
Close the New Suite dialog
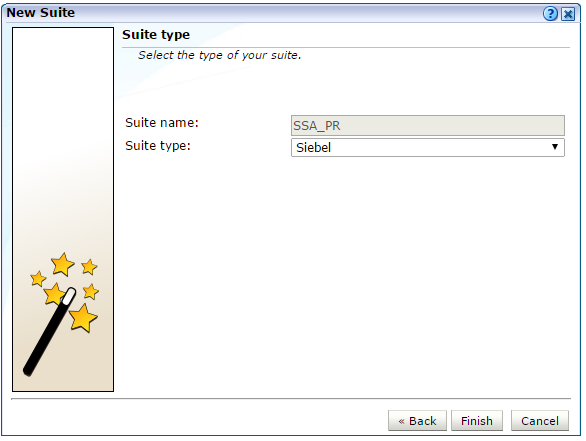point(568,14)
